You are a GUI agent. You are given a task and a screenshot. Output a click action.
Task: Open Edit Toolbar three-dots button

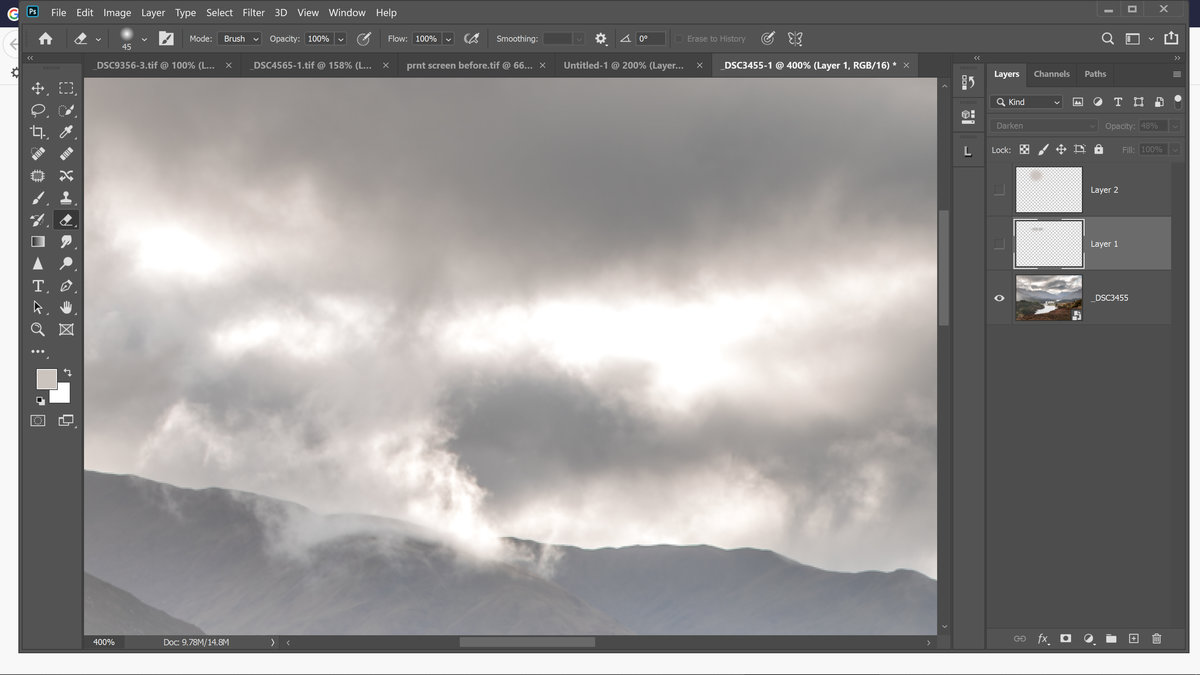(x=38, y=351)
